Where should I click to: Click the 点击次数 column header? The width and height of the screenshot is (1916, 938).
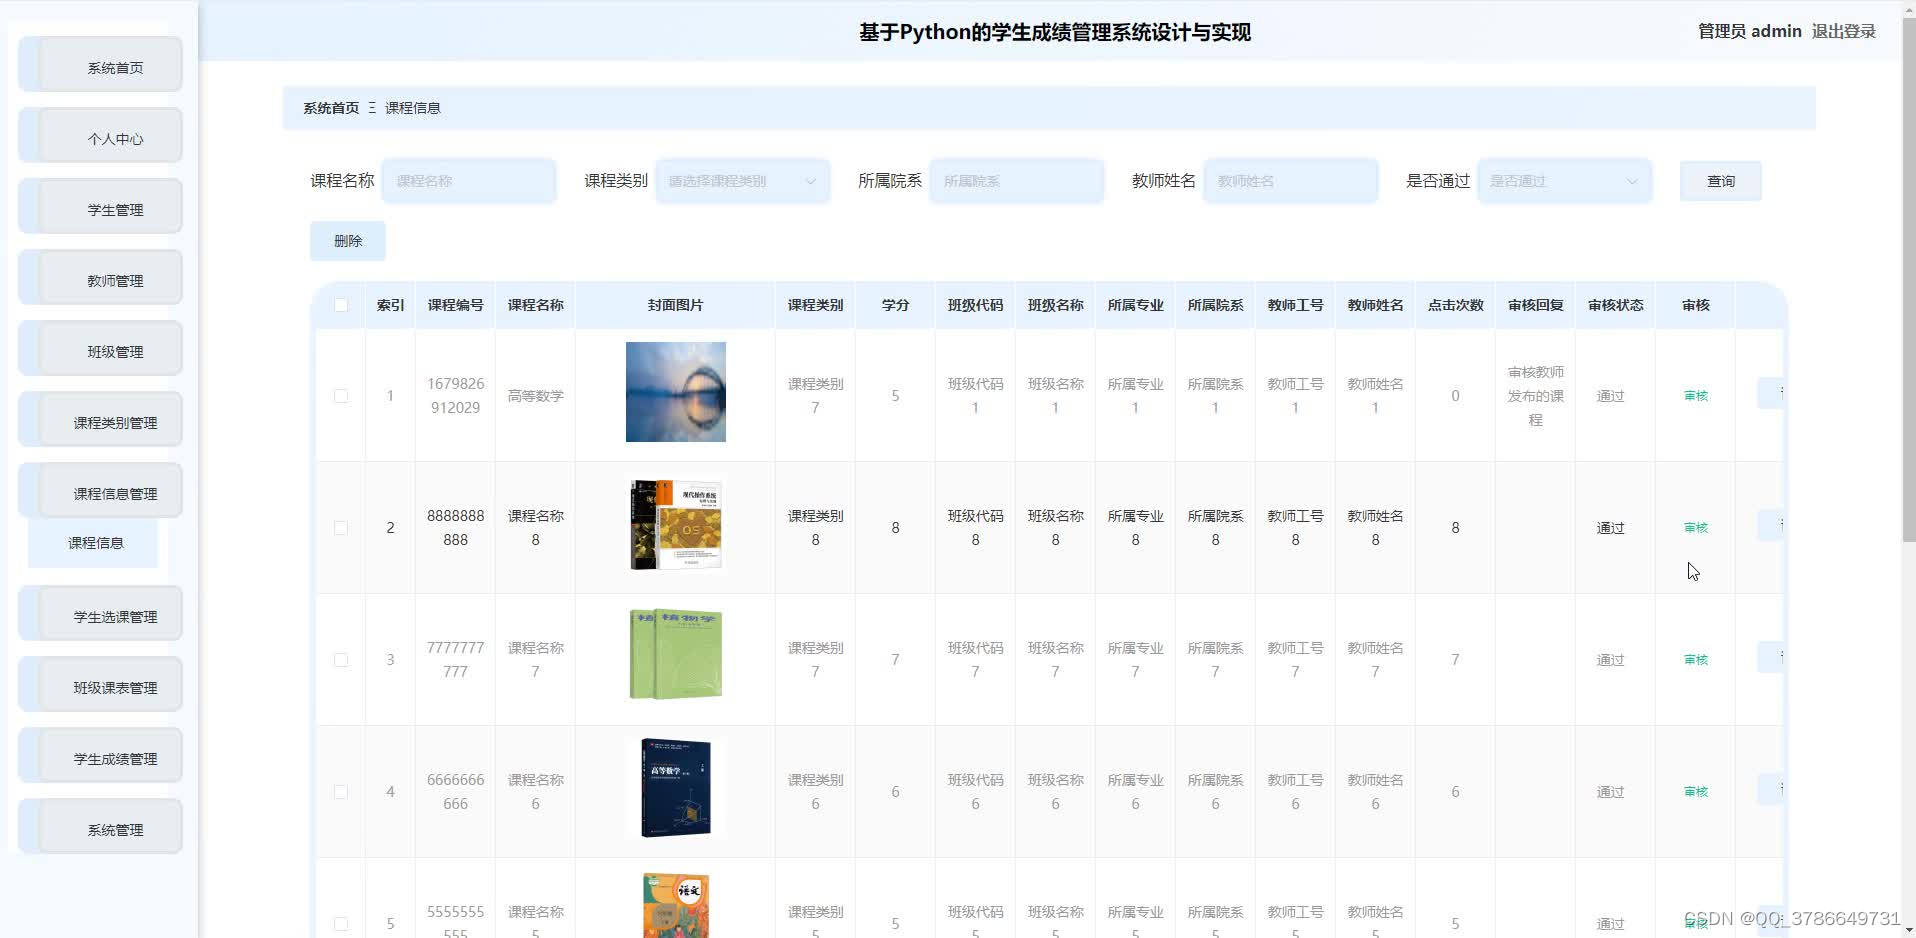(x=1455, y=305)
